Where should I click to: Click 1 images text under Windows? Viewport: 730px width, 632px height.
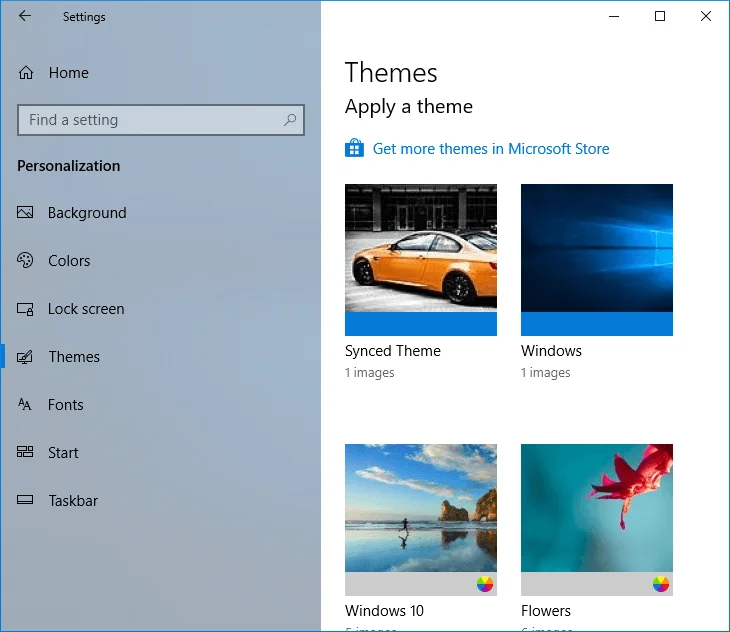coord(546,373)
